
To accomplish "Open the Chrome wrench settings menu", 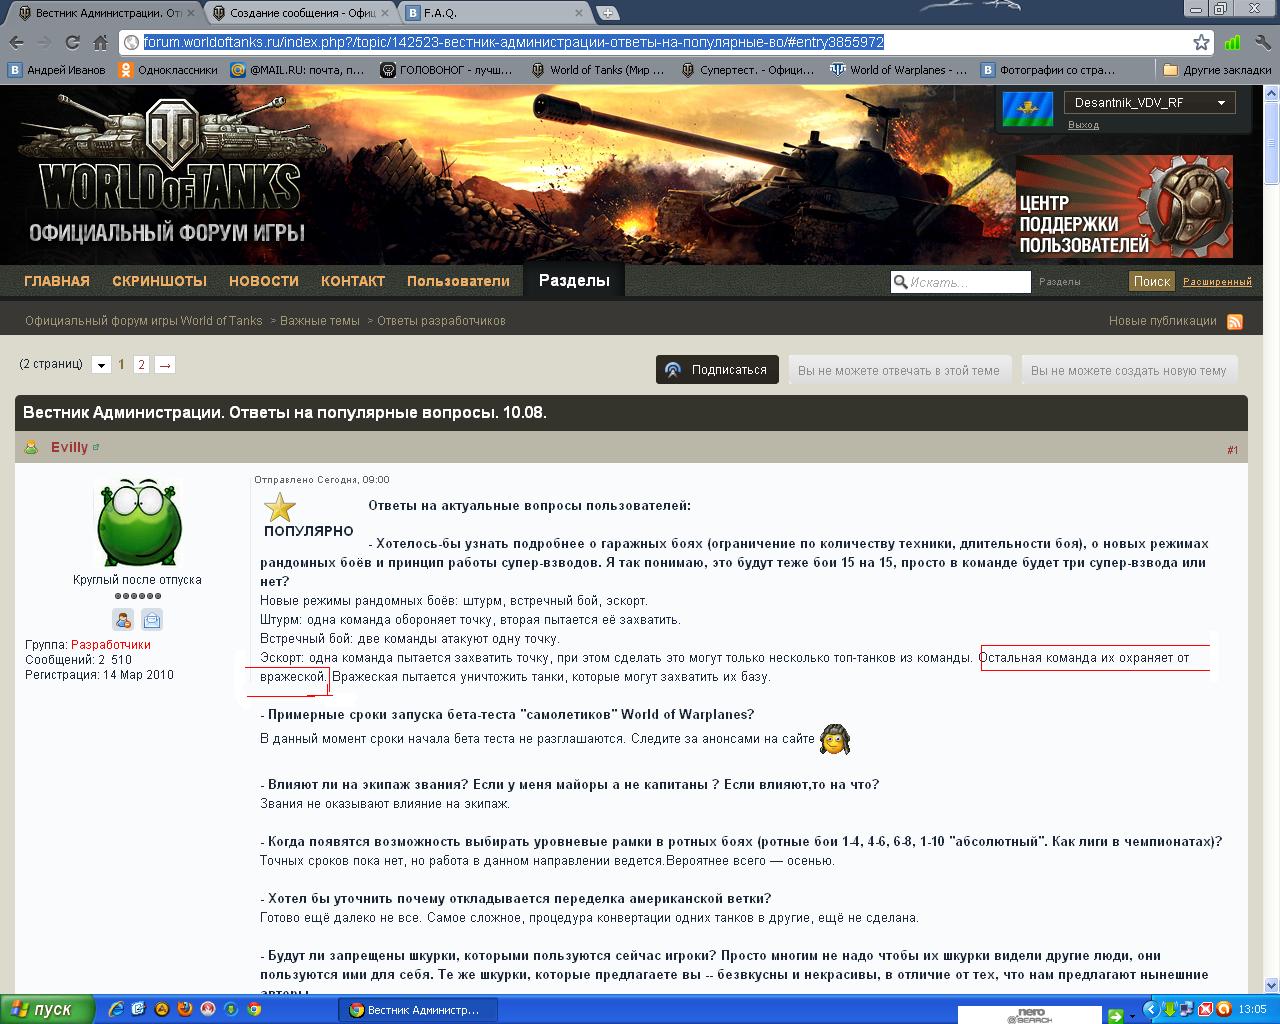I will pos(1262,42).
